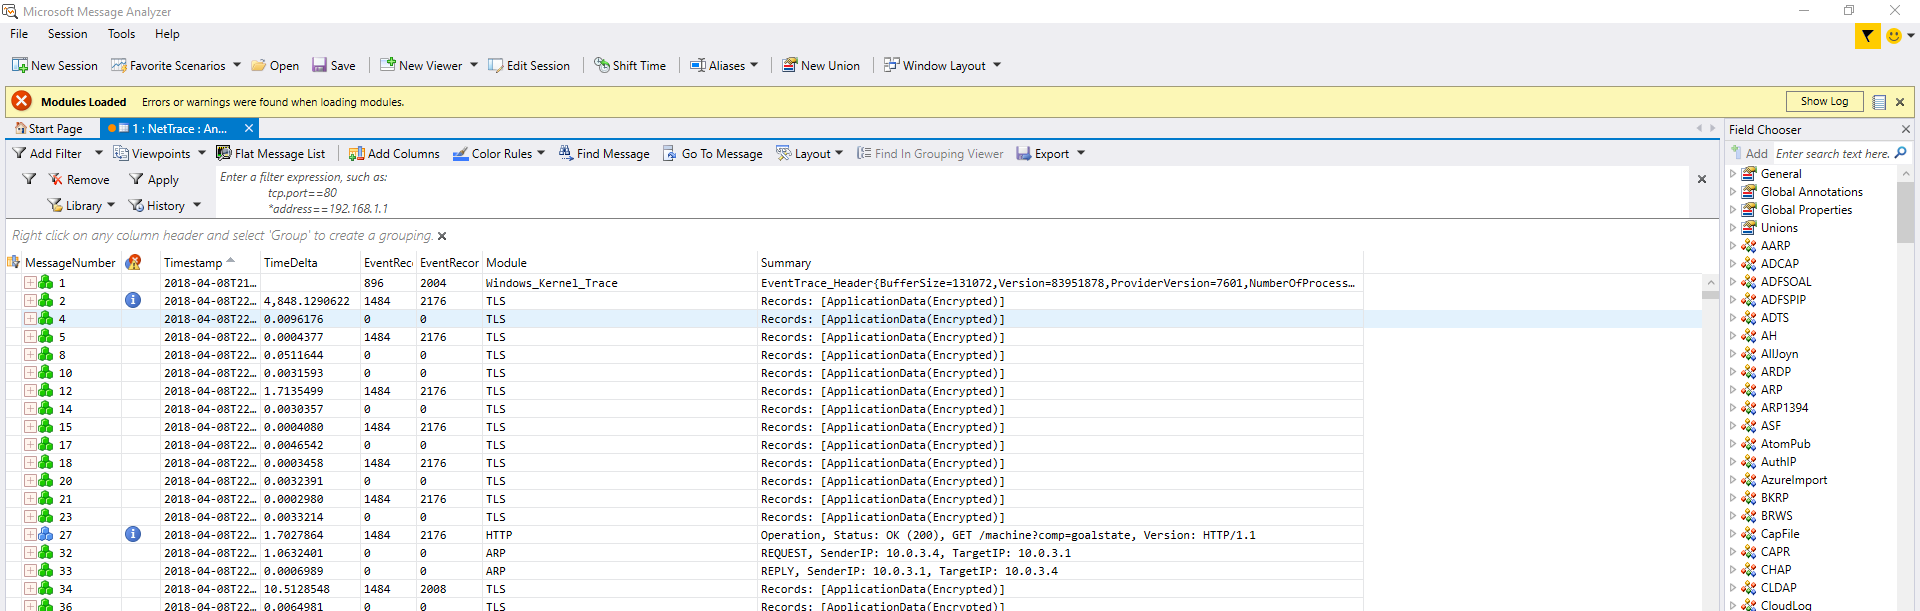The width and height of the screenshot is (1920, 611).
Task: Dismiss the Modules Loaded notification bar
Action: point(1900,102)
